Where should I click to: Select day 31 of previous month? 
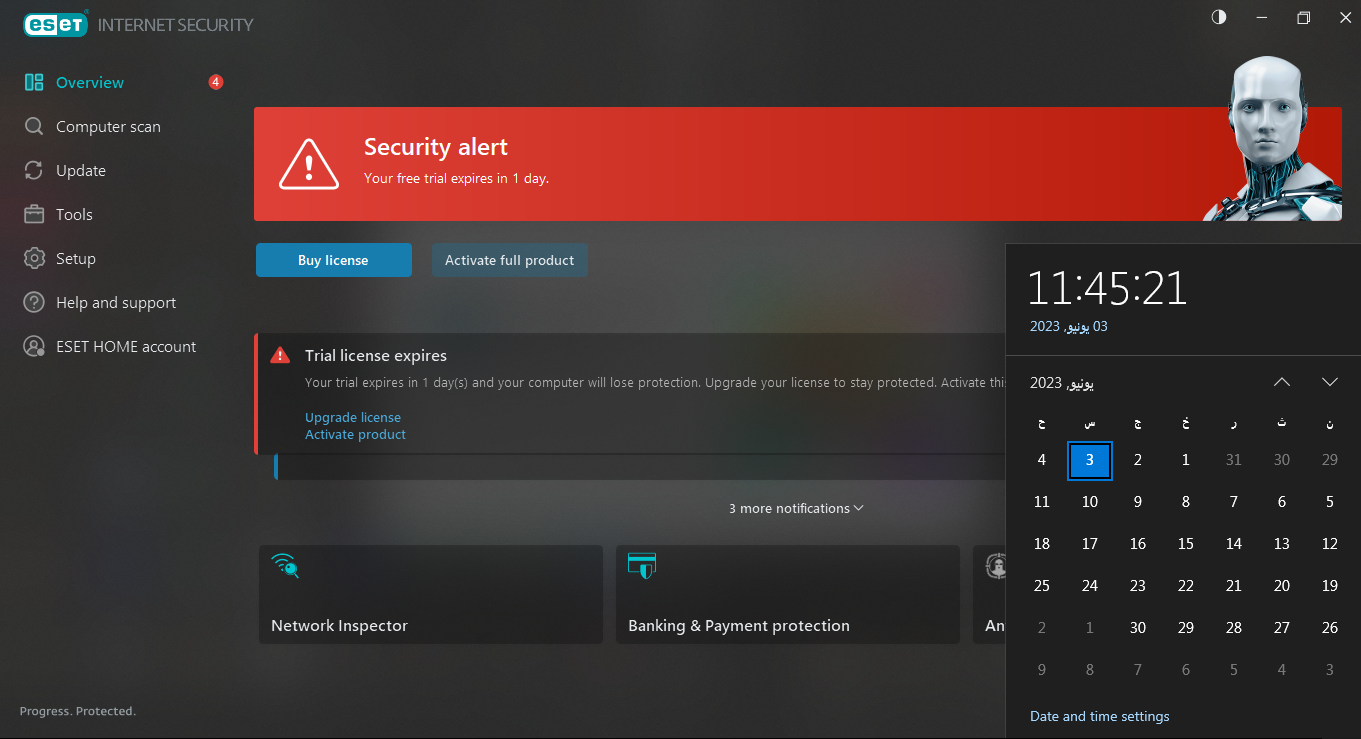click(1234, 460)
